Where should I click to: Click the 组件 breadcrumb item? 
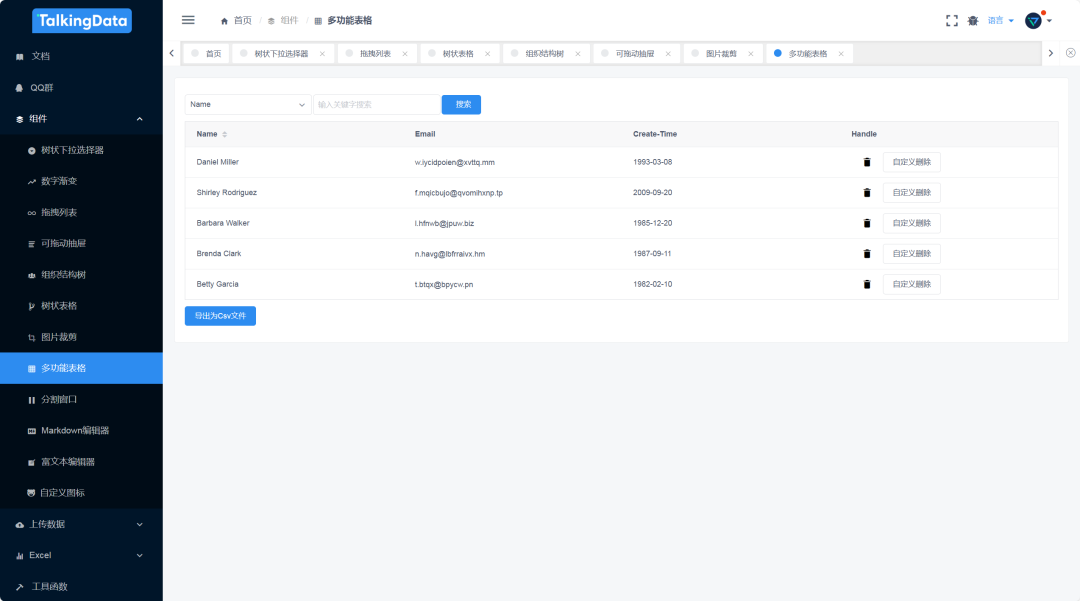283,21
